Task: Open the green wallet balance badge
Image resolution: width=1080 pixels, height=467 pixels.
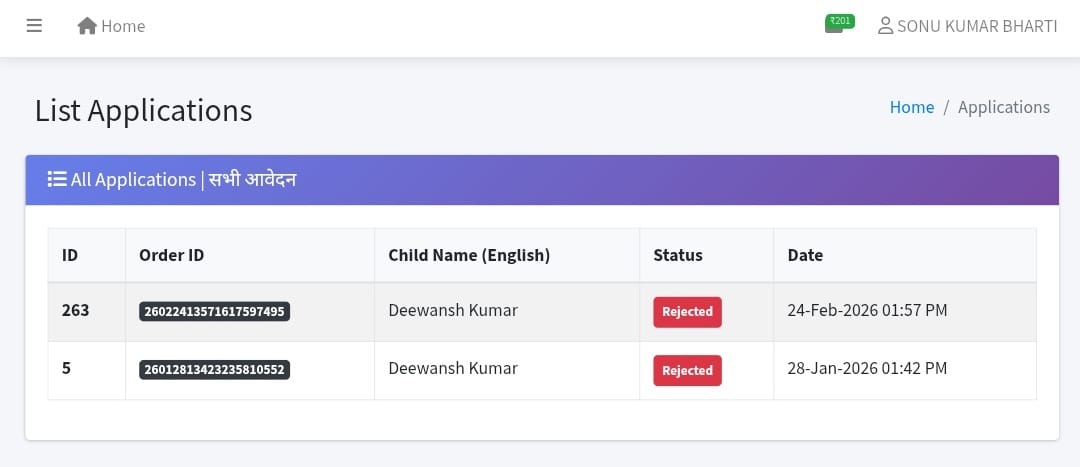Action: pyautogui.click(x=839, y=23)
